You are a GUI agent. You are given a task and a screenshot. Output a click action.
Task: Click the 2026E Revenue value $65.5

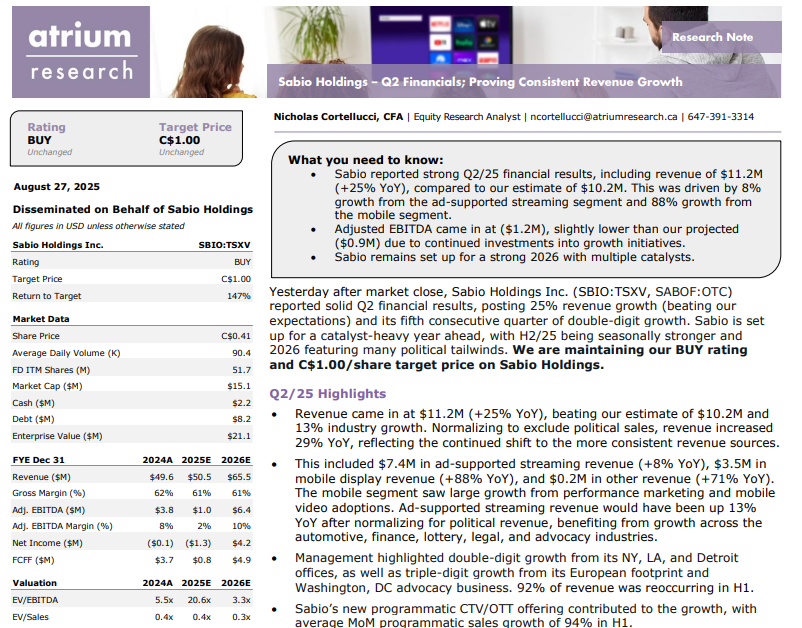pyautogui.click(x=239, y=477)
